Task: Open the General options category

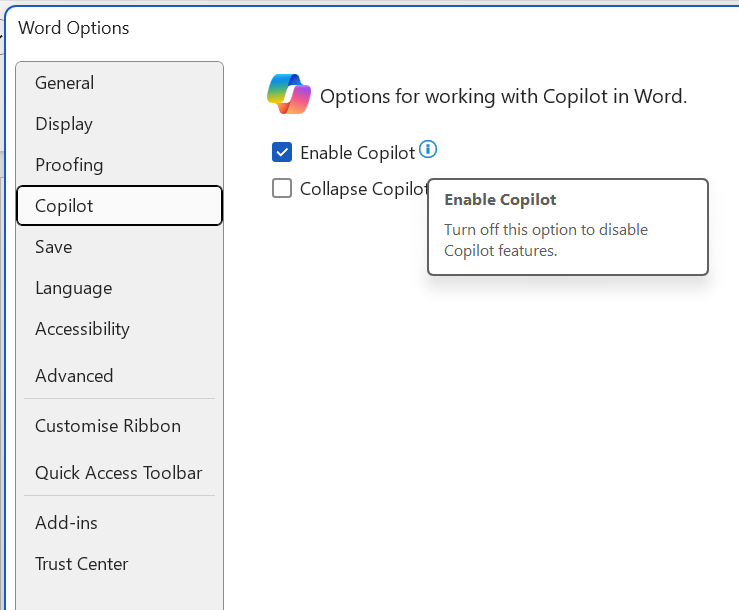Action: point(119,83)
